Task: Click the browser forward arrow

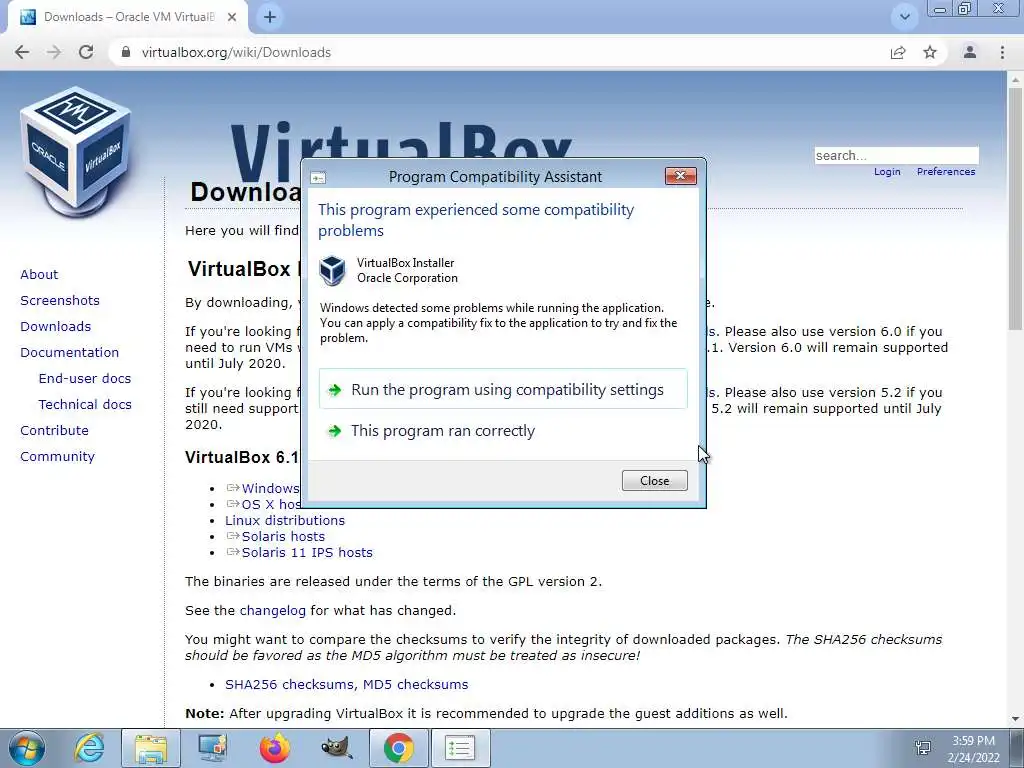Action: point(54,52)
